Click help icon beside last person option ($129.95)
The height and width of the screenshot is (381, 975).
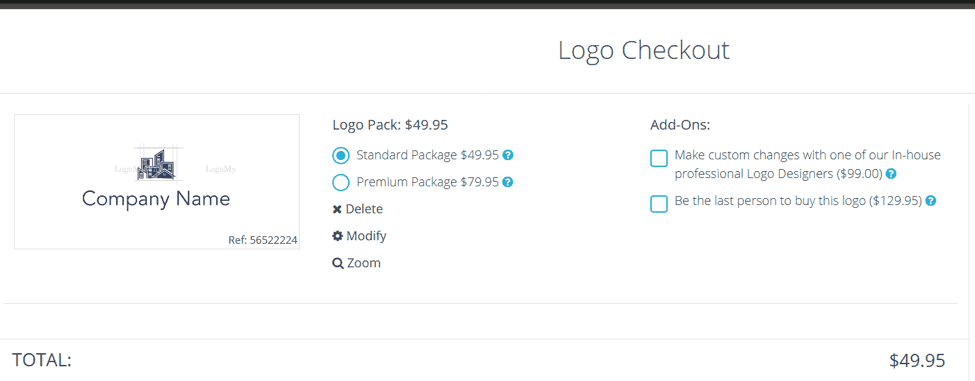click(931, 201)
